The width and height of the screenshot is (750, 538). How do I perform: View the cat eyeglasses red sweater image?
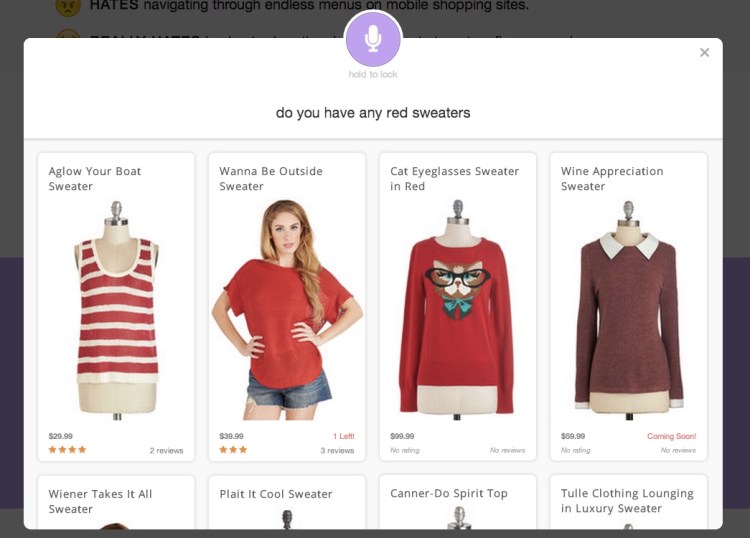[x=457, y=310]
